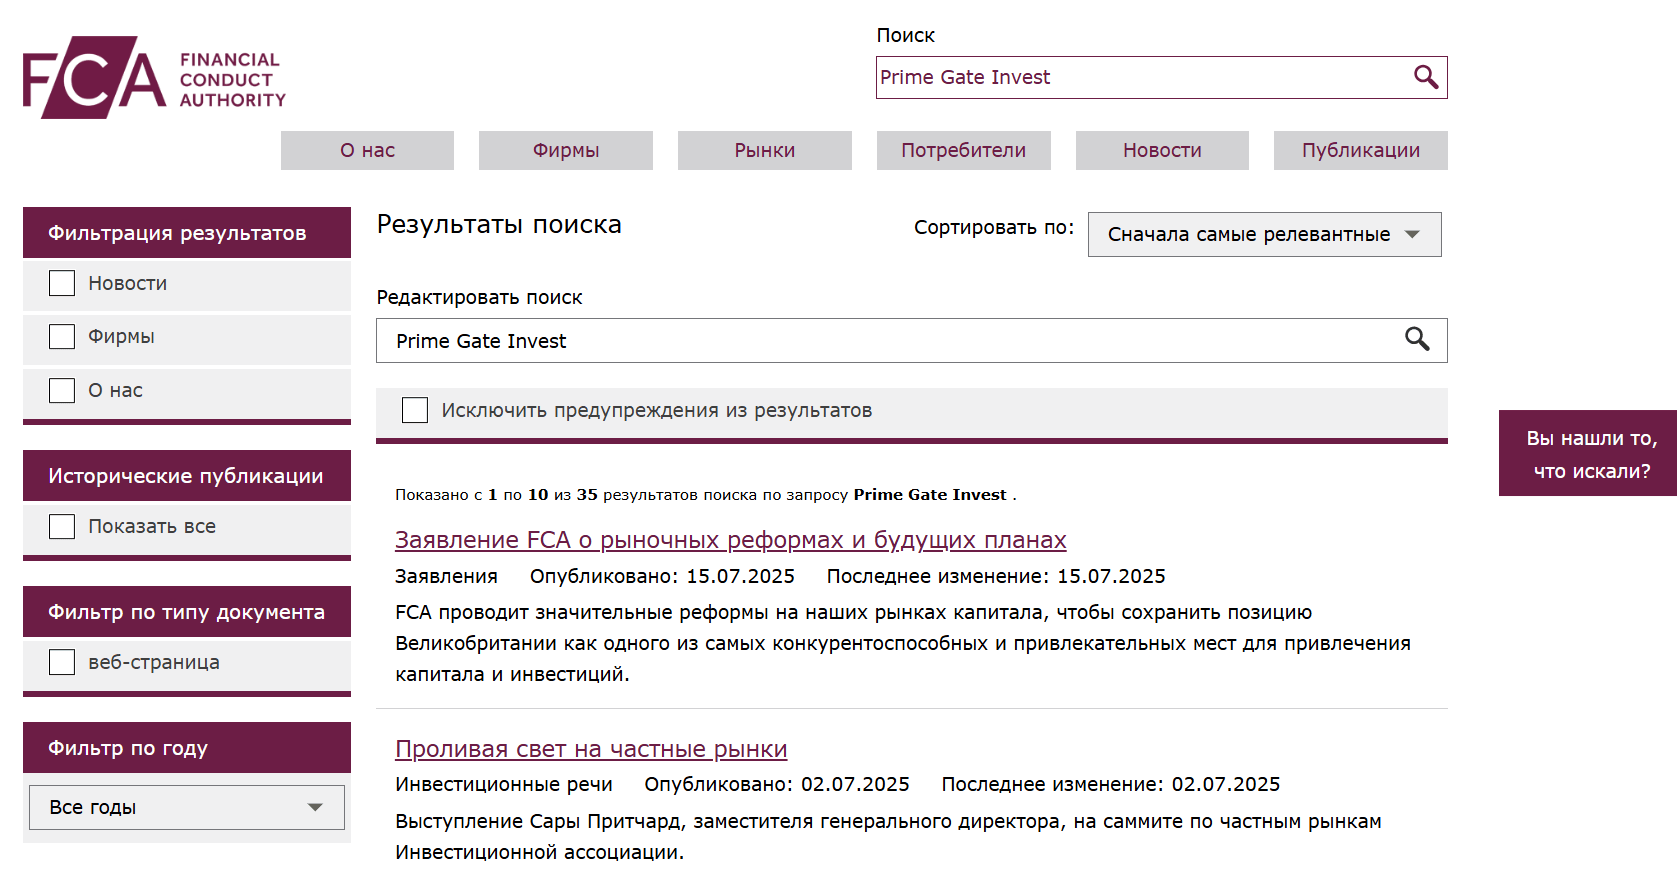Click the FCA logo
Viewport: 1677px width, 884px height.
tap(154, 78)
